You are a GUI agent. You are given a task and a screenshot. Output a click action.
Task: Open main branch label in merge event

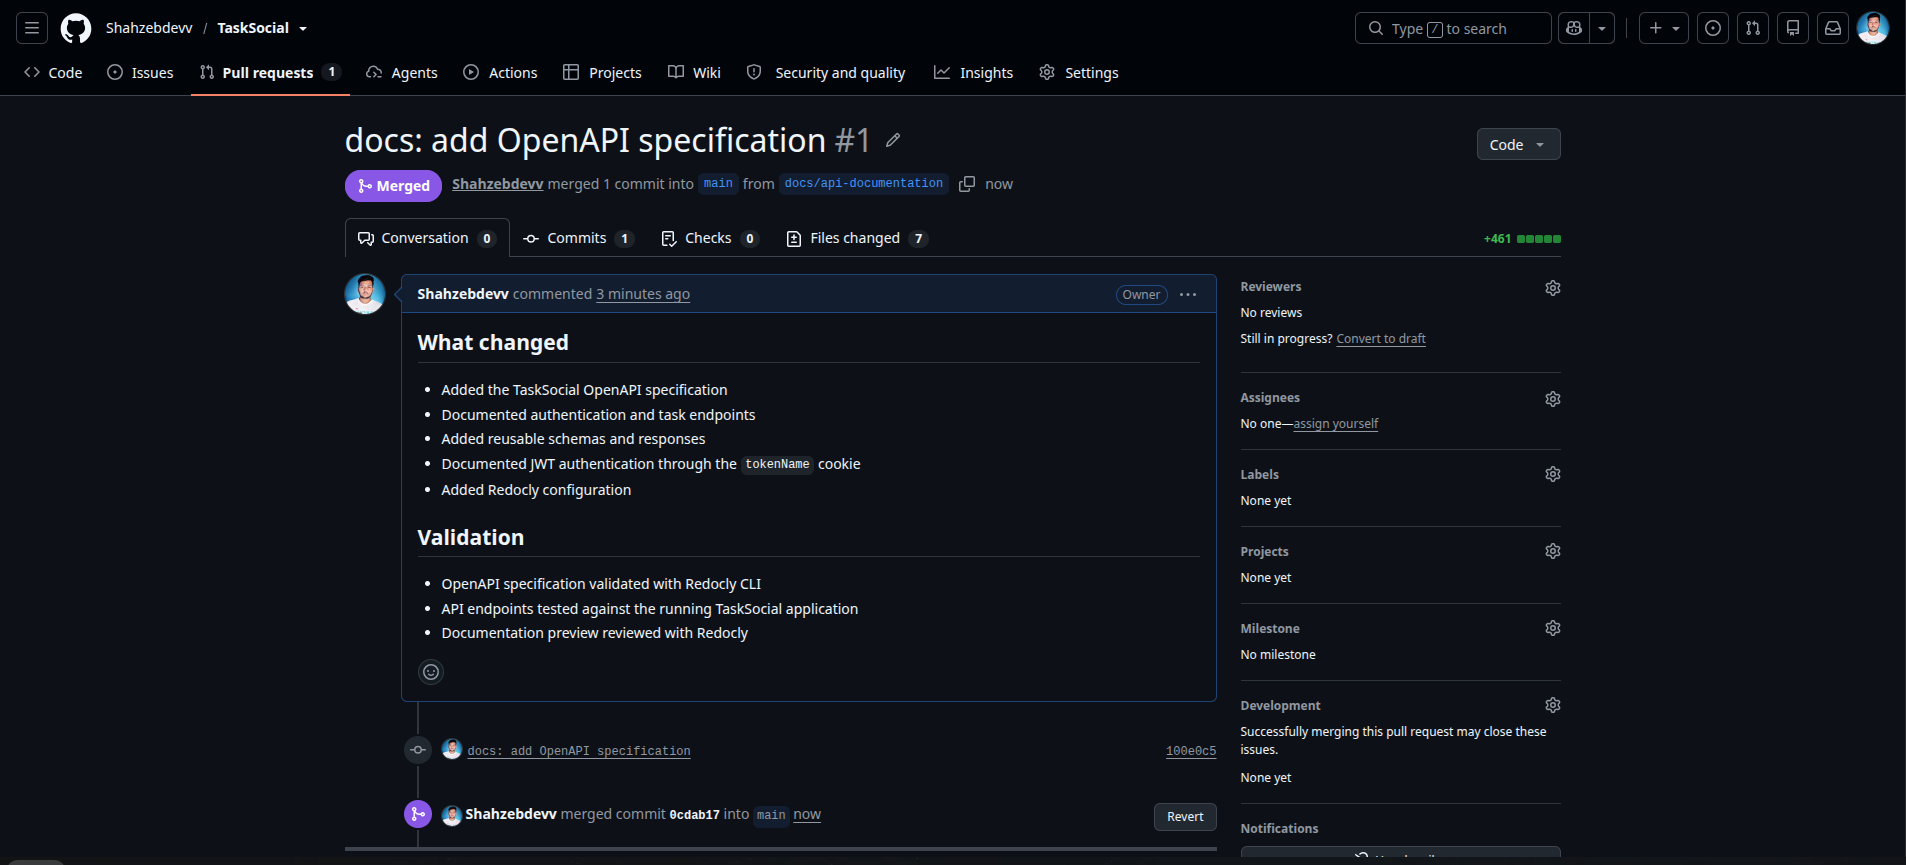coord(771,815)
